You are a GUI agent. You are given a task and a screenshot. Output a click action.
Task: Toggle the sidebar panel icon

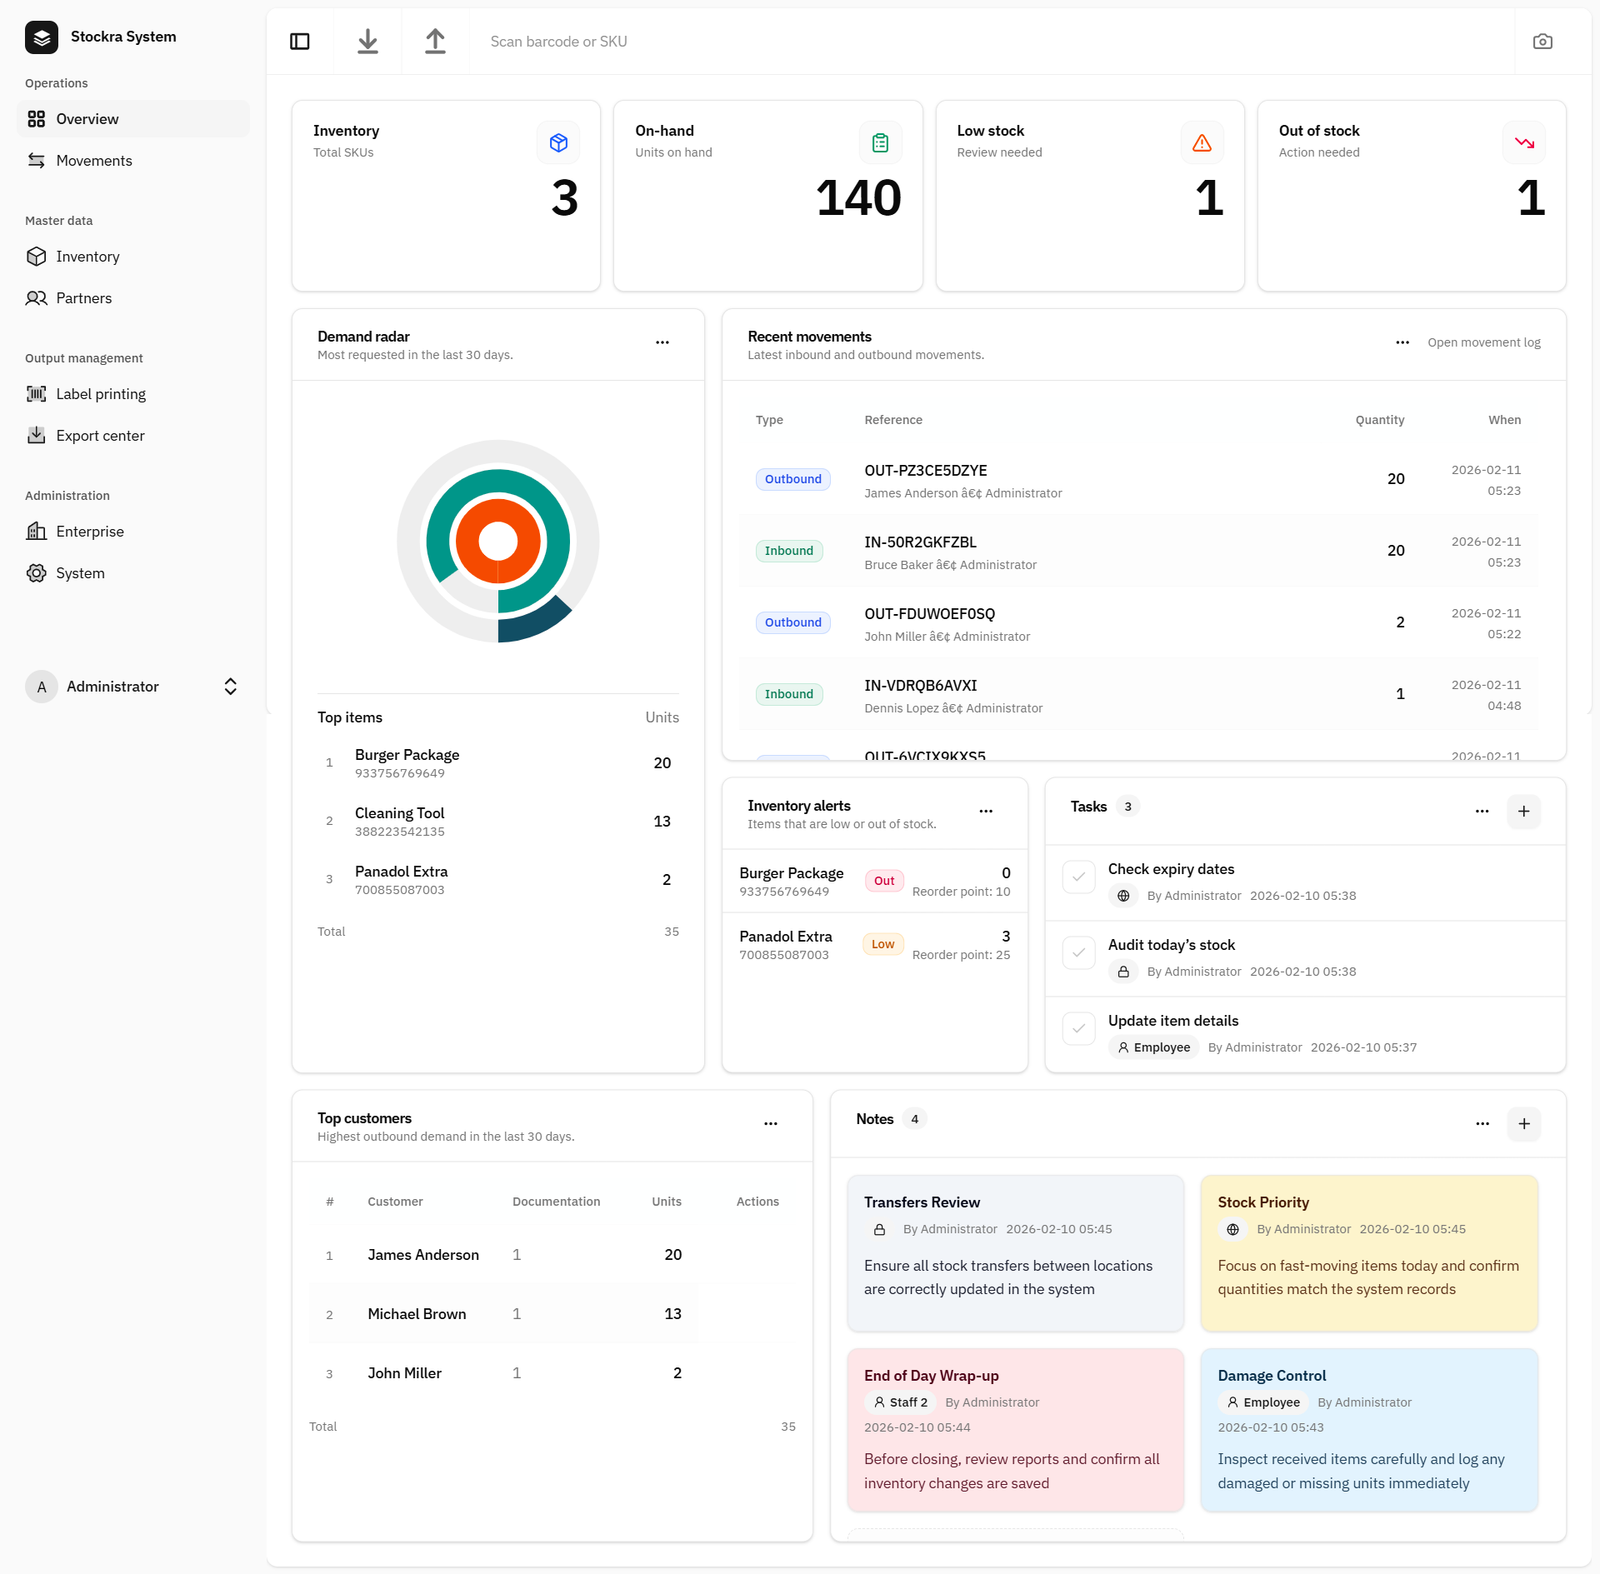pos(300,41)
